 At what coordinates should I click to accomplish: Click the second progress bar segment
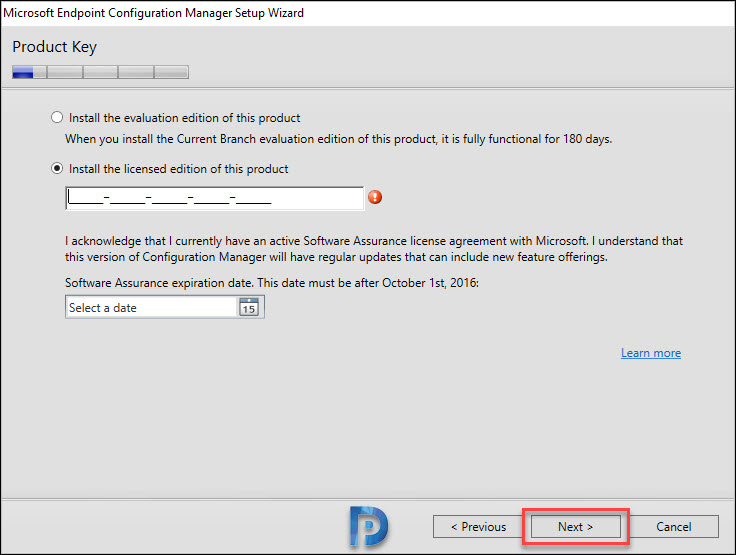pyautogui.click(x=65, y=72)
